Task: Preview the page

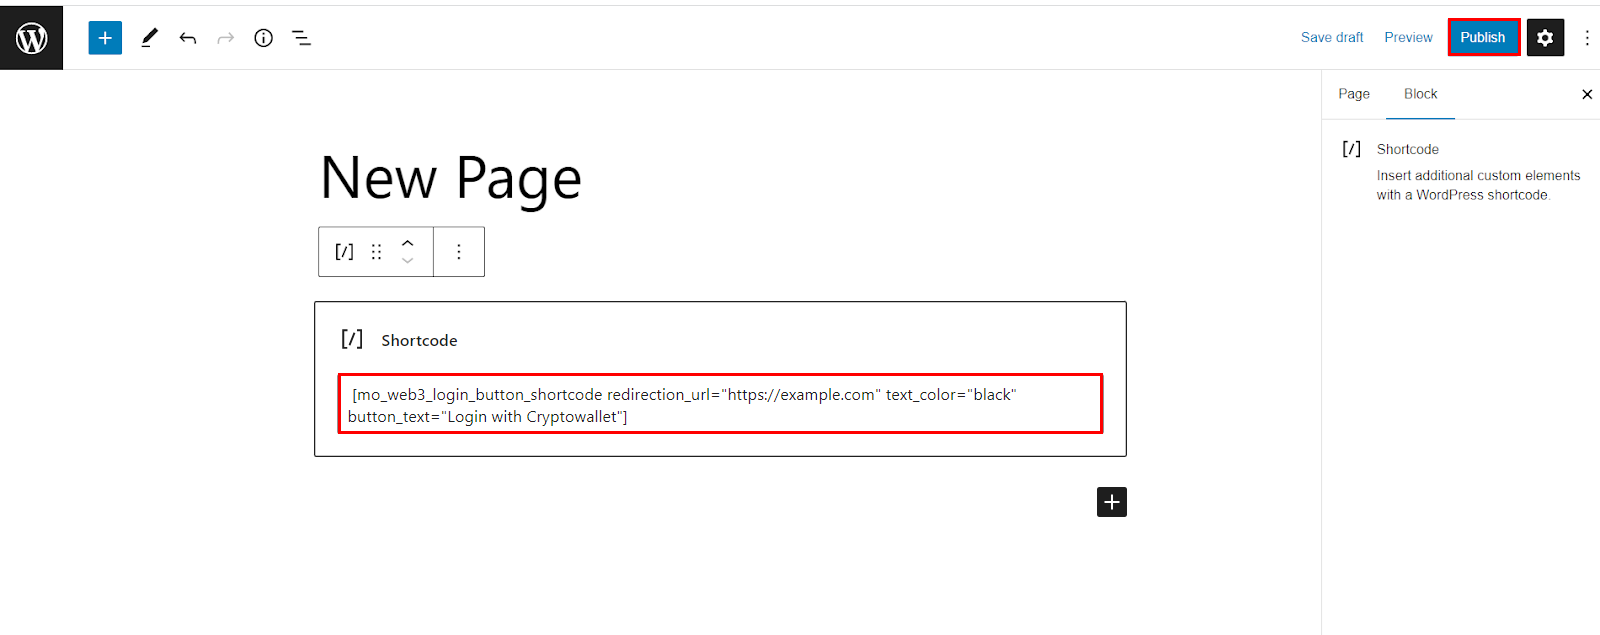Action: (1408, 37)
